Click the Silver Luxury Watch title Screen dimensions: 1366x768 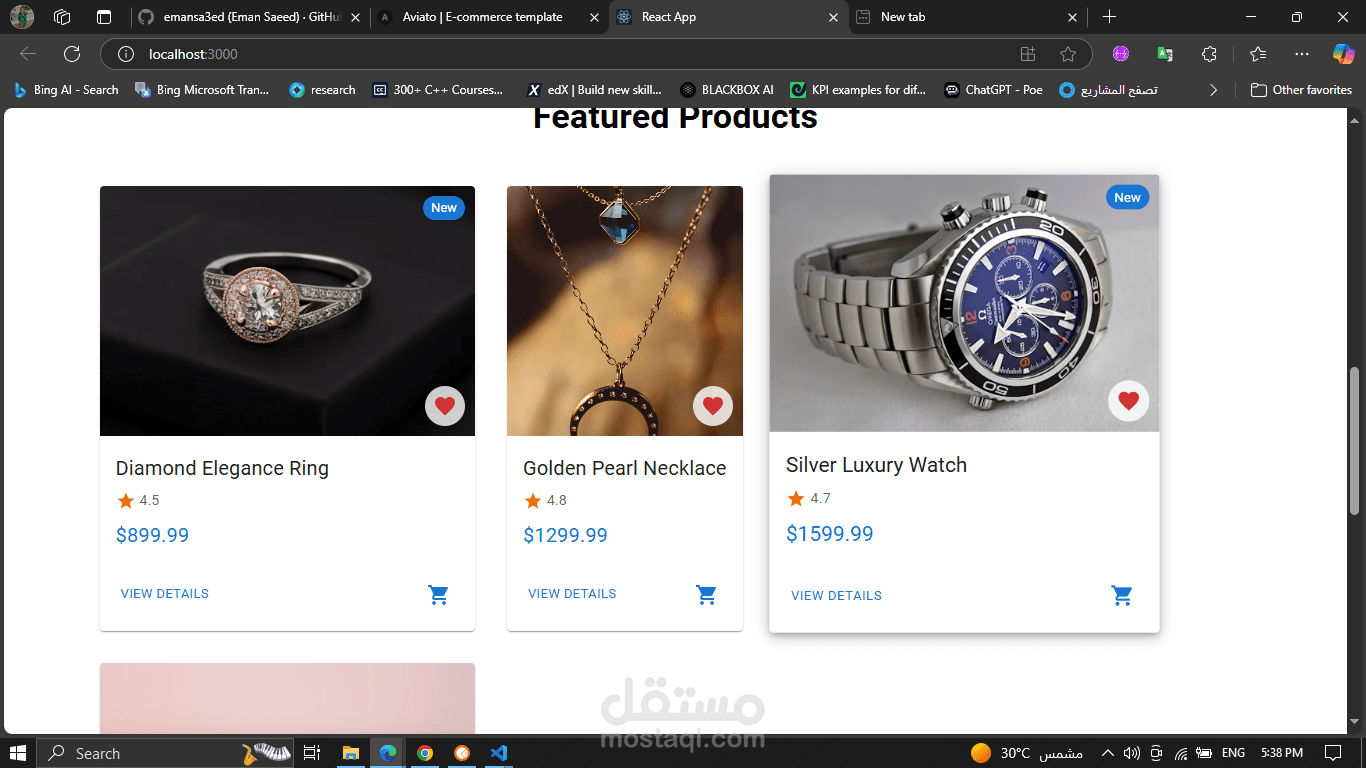[x=876, y=465]
